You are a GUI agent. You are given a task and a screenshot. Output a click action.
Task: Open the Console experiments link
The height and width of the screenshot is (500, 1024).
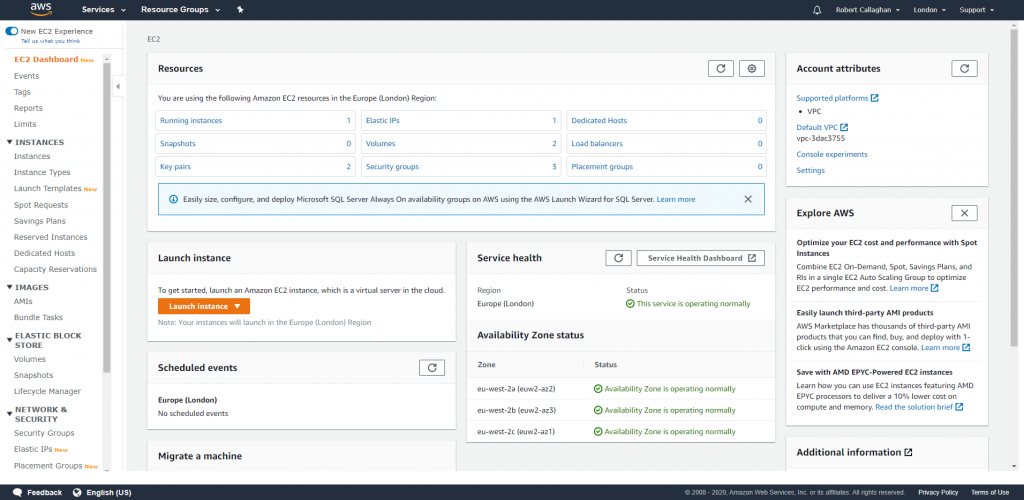coord(832,155)
